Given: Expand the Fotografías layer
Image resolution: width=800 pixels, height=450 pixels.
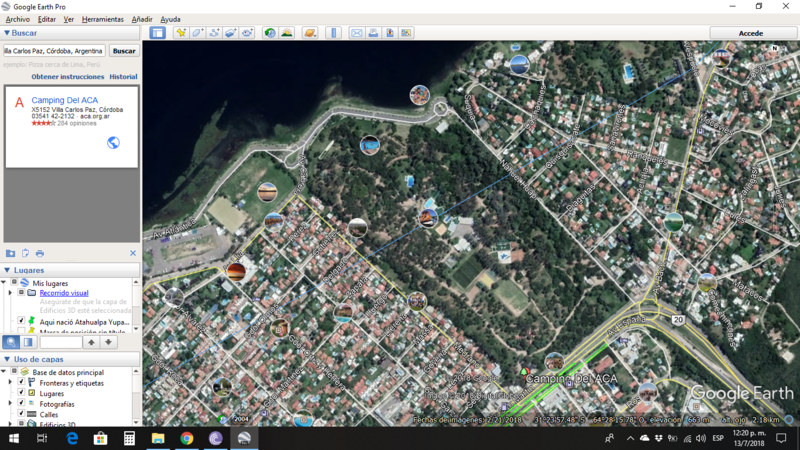Looking at the screenshot, I should [x=10, y=403].
